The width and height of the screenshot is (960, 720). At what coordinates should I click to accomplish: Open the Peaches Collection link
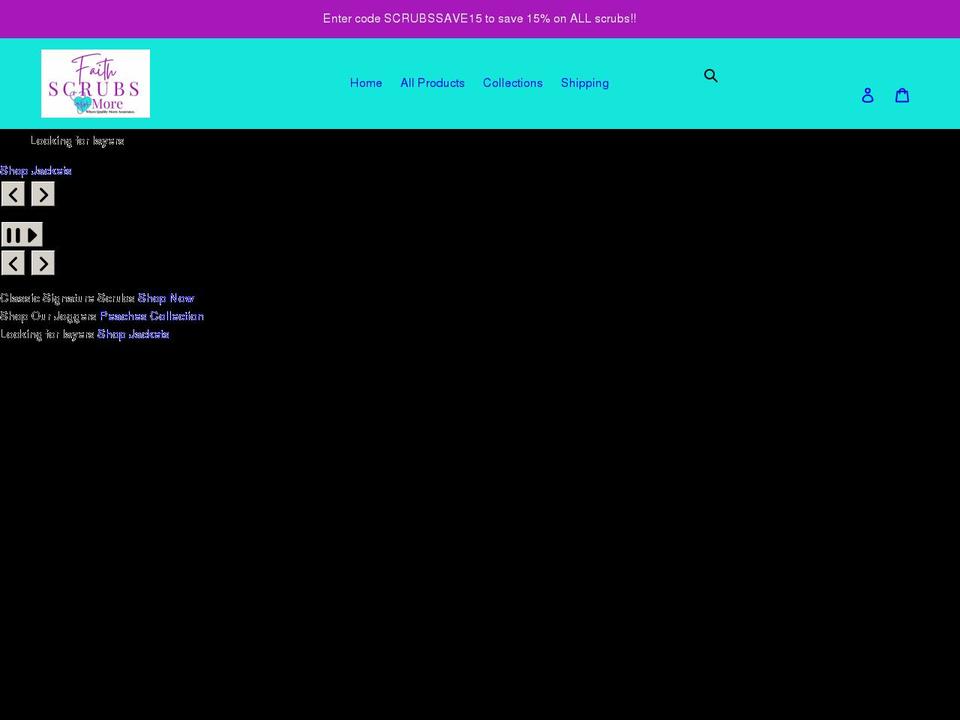click(152, 316)
